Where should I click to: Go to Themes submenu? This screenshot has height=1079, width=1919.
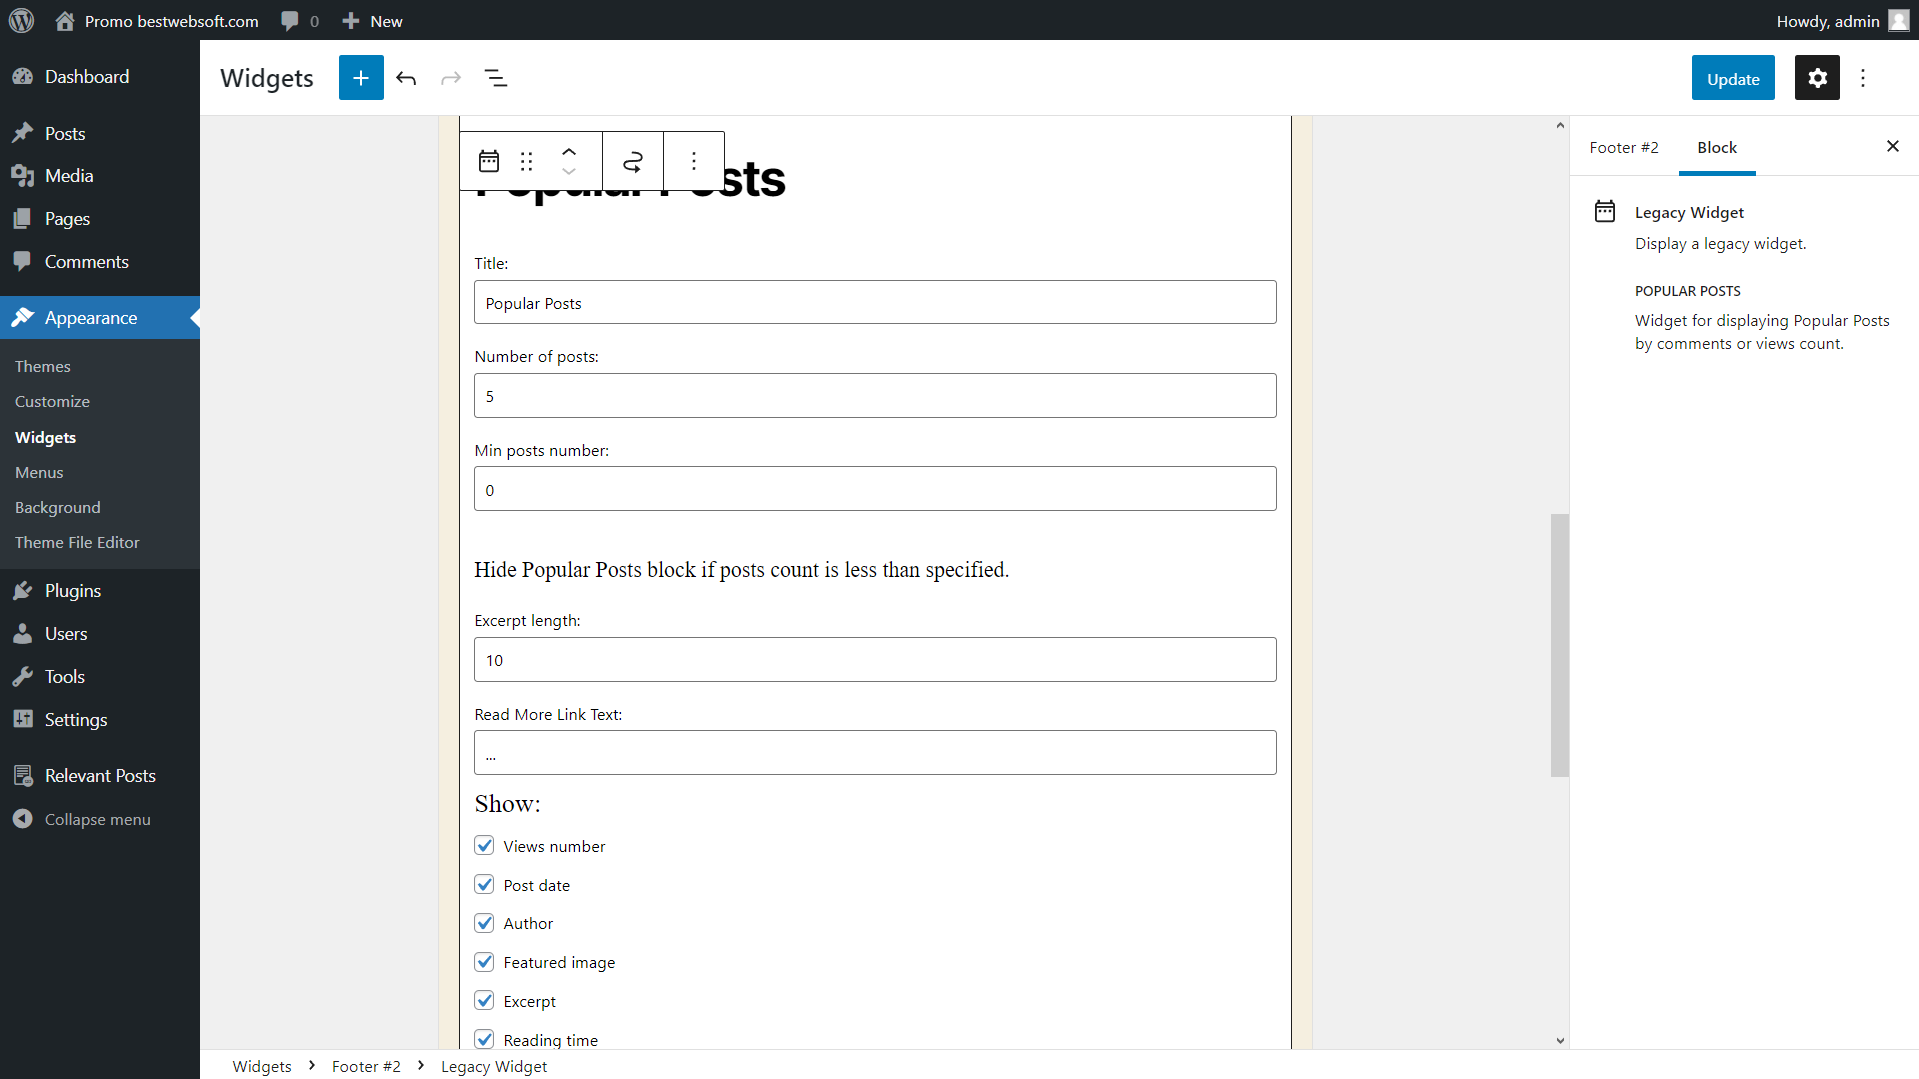43,366
